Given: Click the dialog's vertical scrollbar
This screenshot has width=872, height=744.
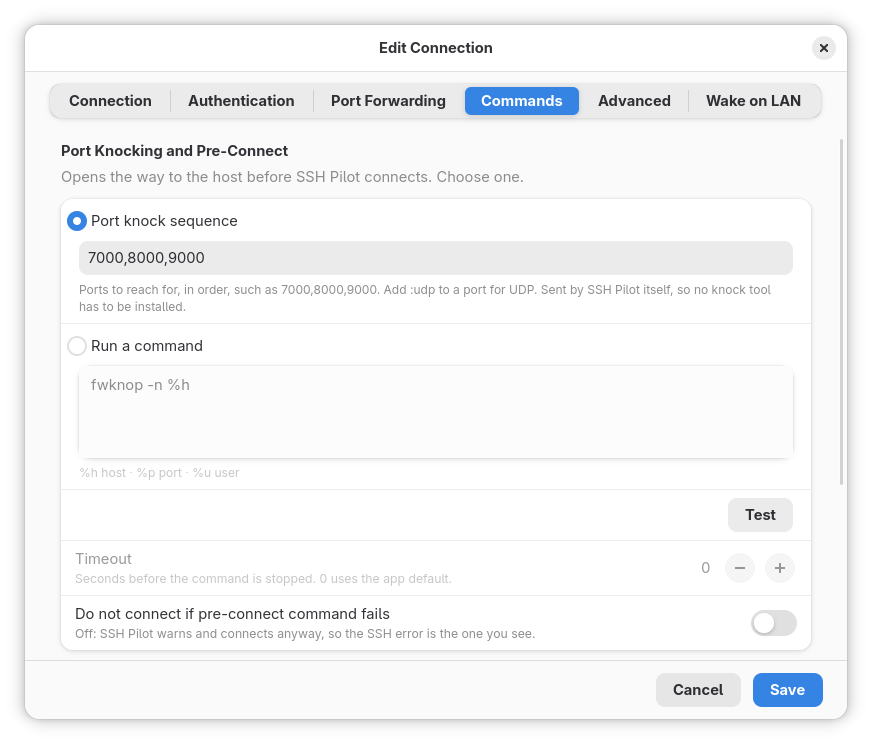Looking at the screenshot, I should pyautogui.click(x=841, y=311).
